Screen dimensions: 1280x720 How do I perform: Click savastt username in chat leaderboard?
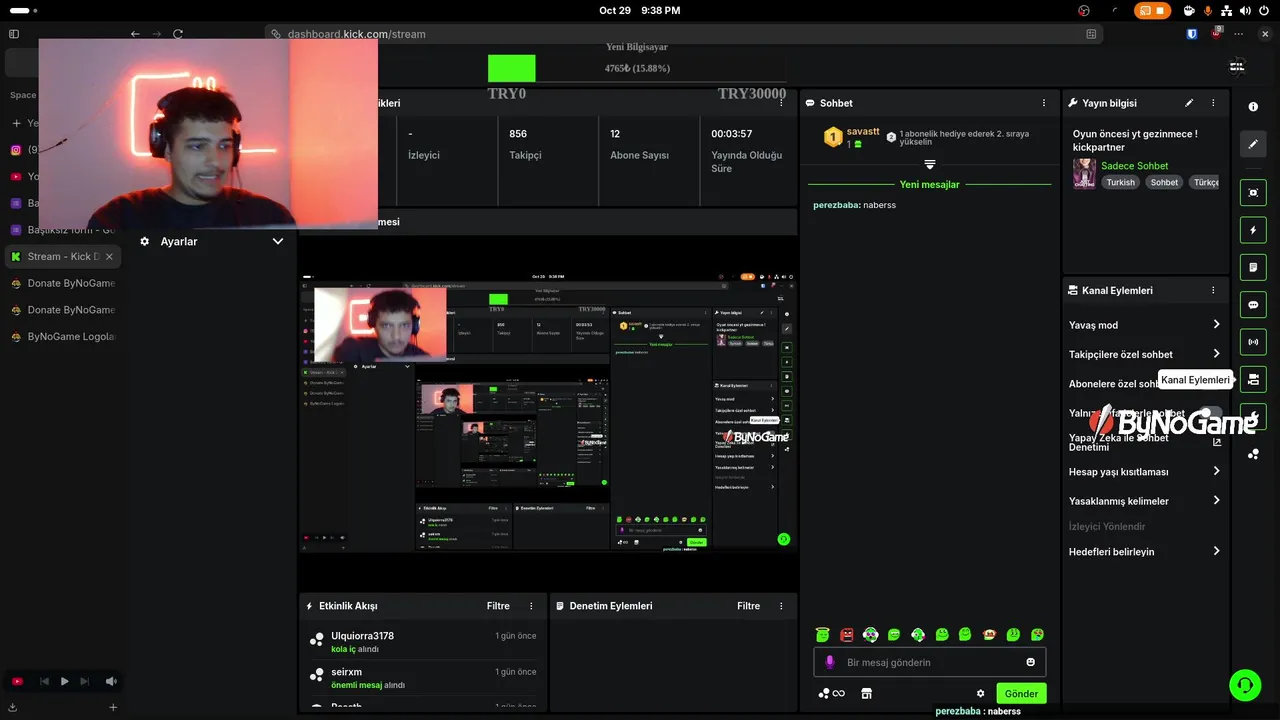(863, 131)
